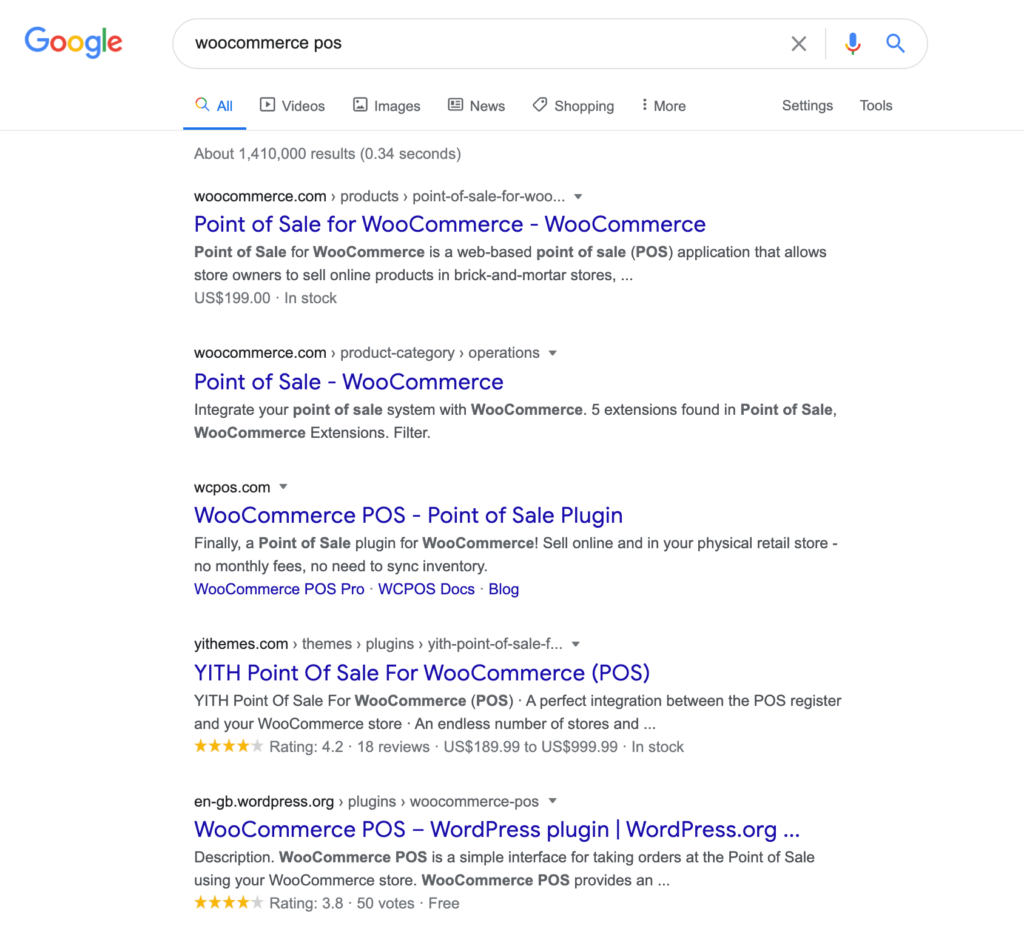The width and height of the screenshot is (1024, 940).
Task: Start voice search with the microphone icon
Action: click(x=852, y=43)
